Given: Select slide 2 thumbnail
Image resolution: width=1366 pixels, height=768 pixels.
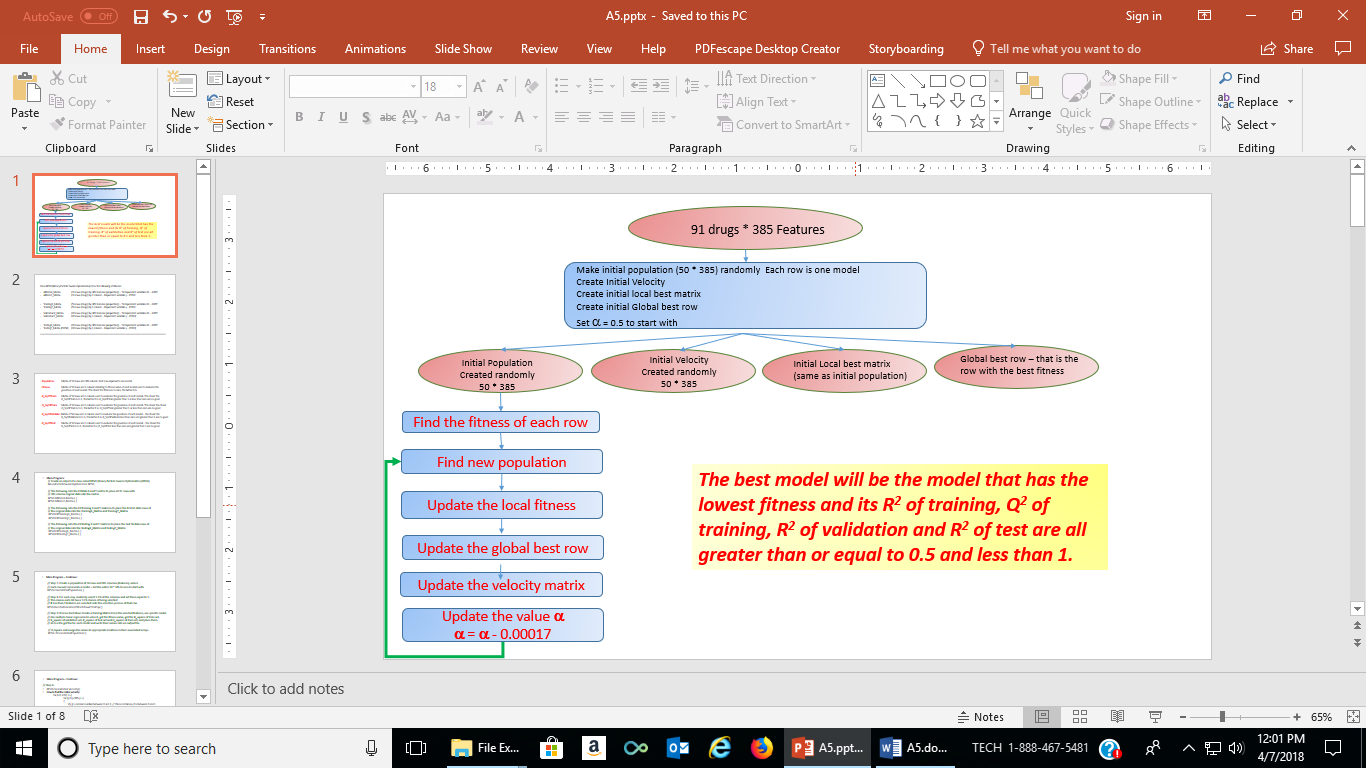Looking at the screenshot, I should (x=105, y=314).
